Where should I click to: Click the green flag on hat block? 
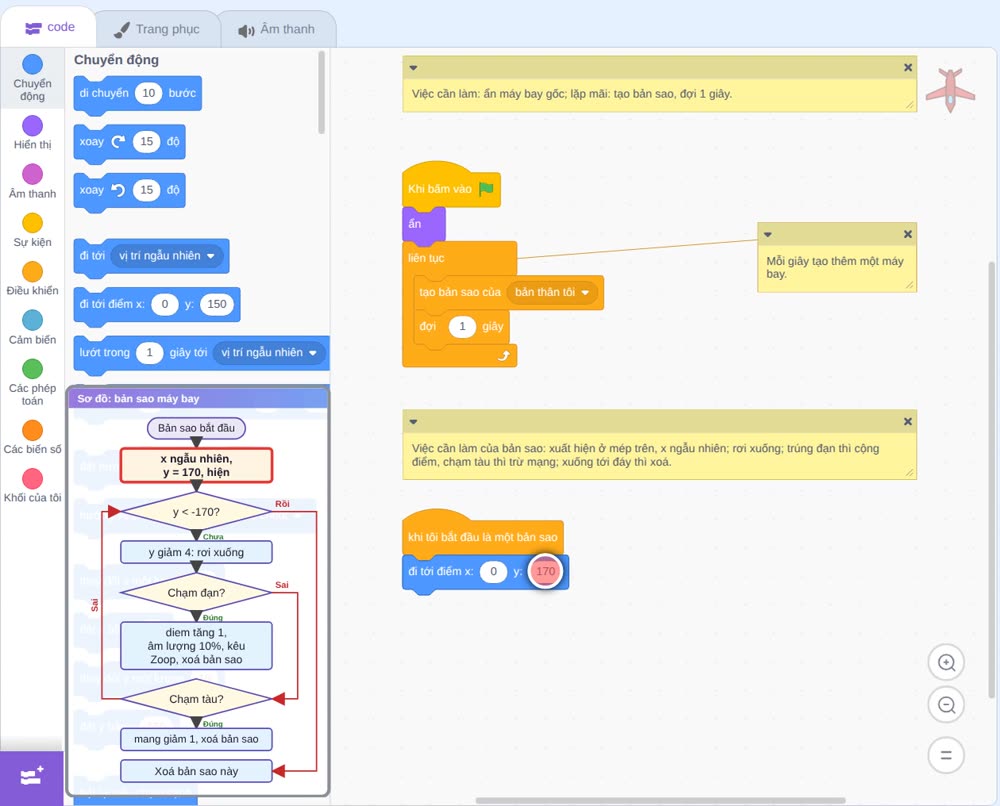coord(487,189)
